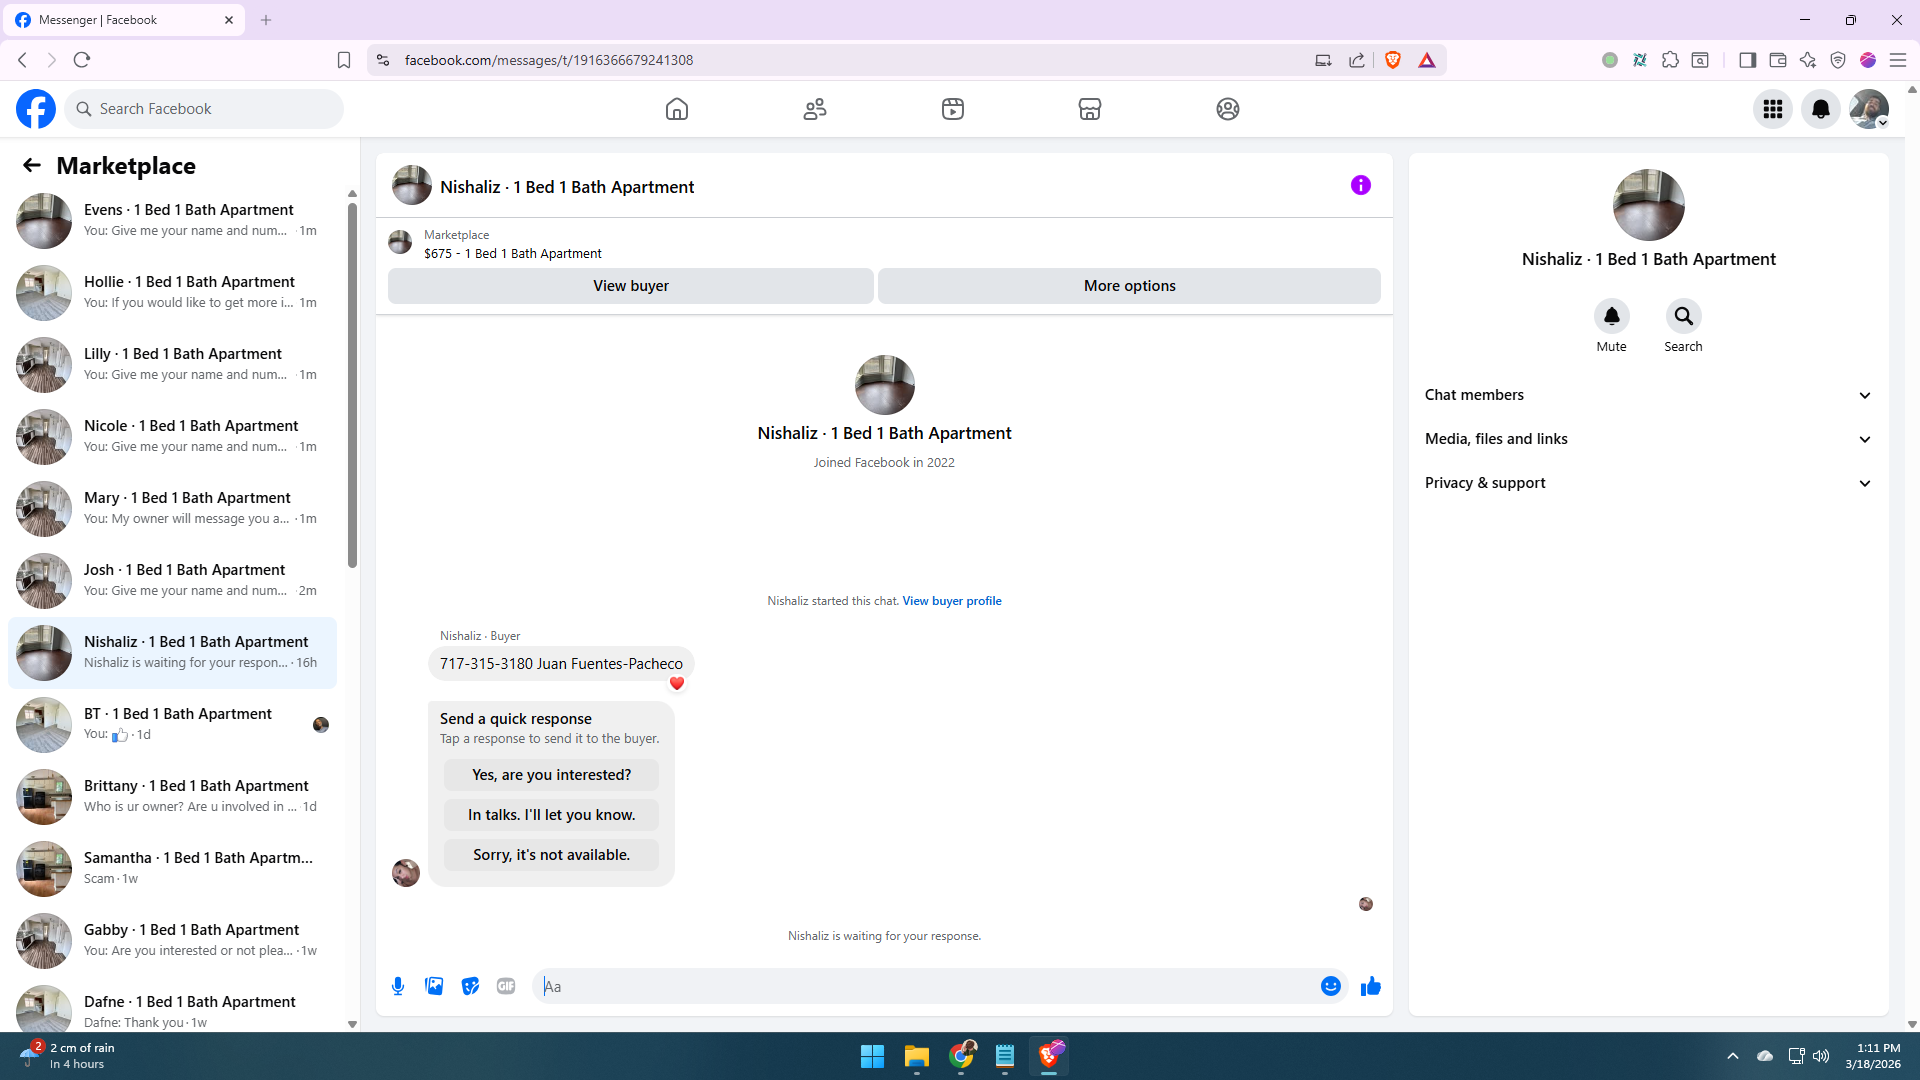Image resolution: width=1920 pixels, height=1080 pixels.
Task: Open the Facebook Marketplace storefront icon
Action: tap(1090, 109)
